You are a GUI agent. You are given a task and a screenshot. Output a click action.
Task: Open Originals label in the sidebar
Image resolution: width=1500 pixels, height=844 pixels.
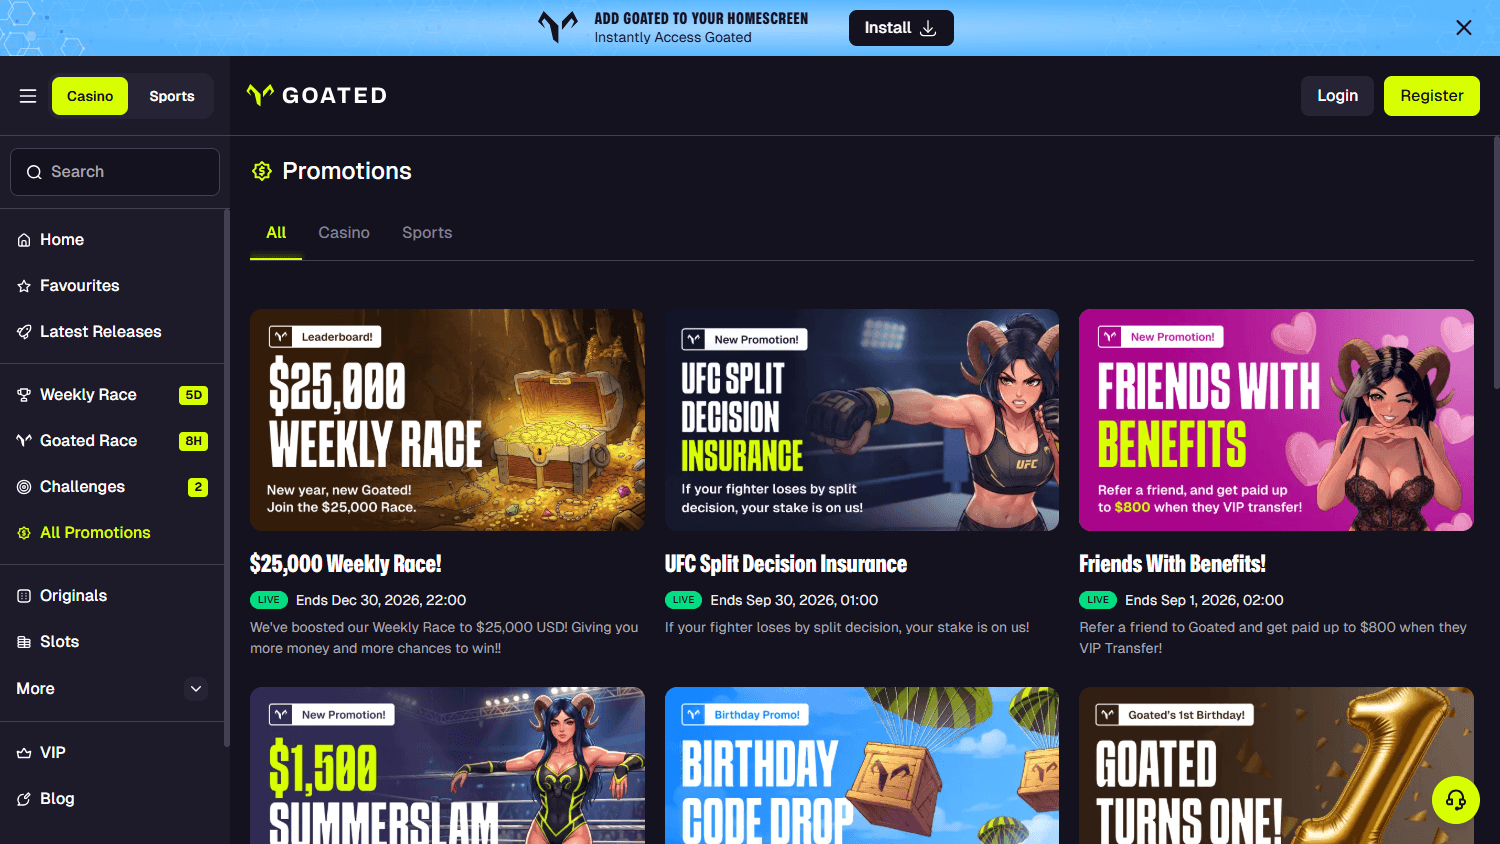coord(73,596)
